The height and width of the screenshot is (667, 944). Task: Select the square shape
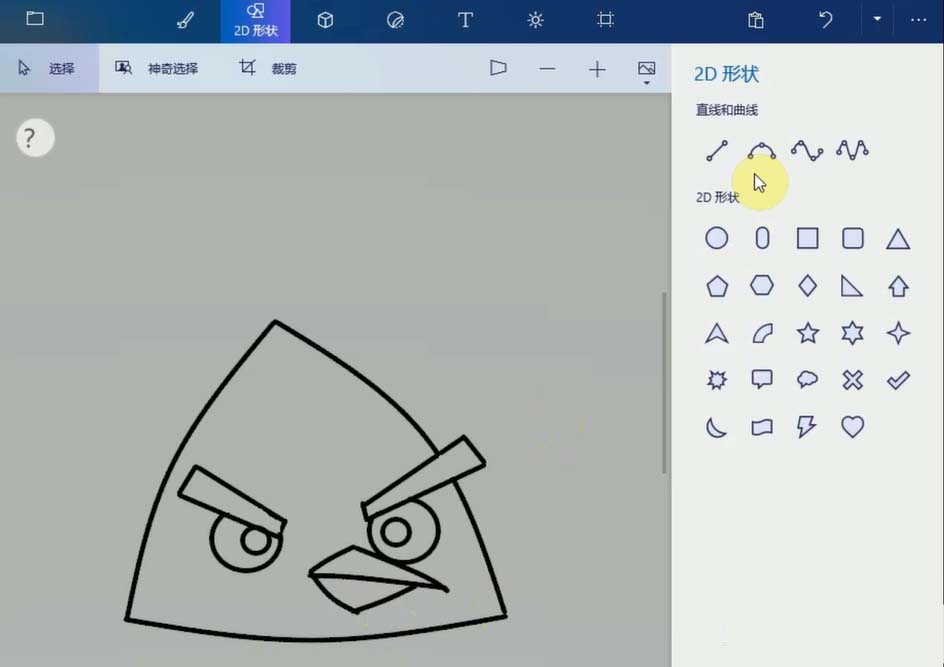coord(807,238)
